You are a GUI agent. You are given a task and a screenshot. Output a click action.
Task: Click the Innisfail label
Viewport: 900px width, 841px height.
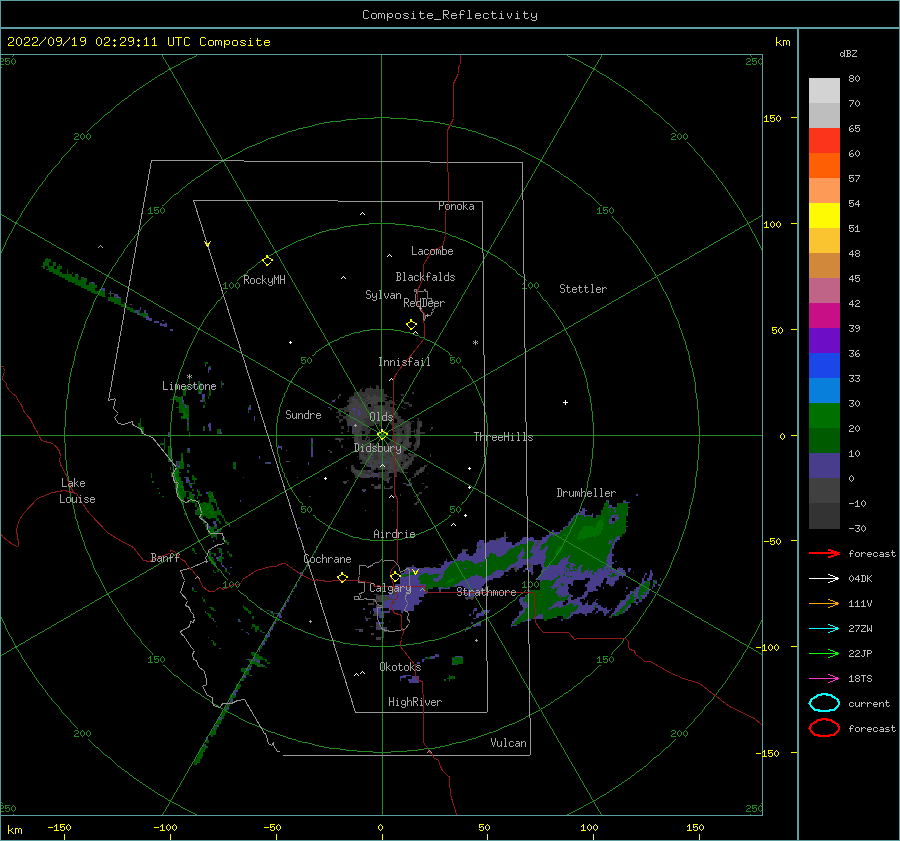point(404,362)
